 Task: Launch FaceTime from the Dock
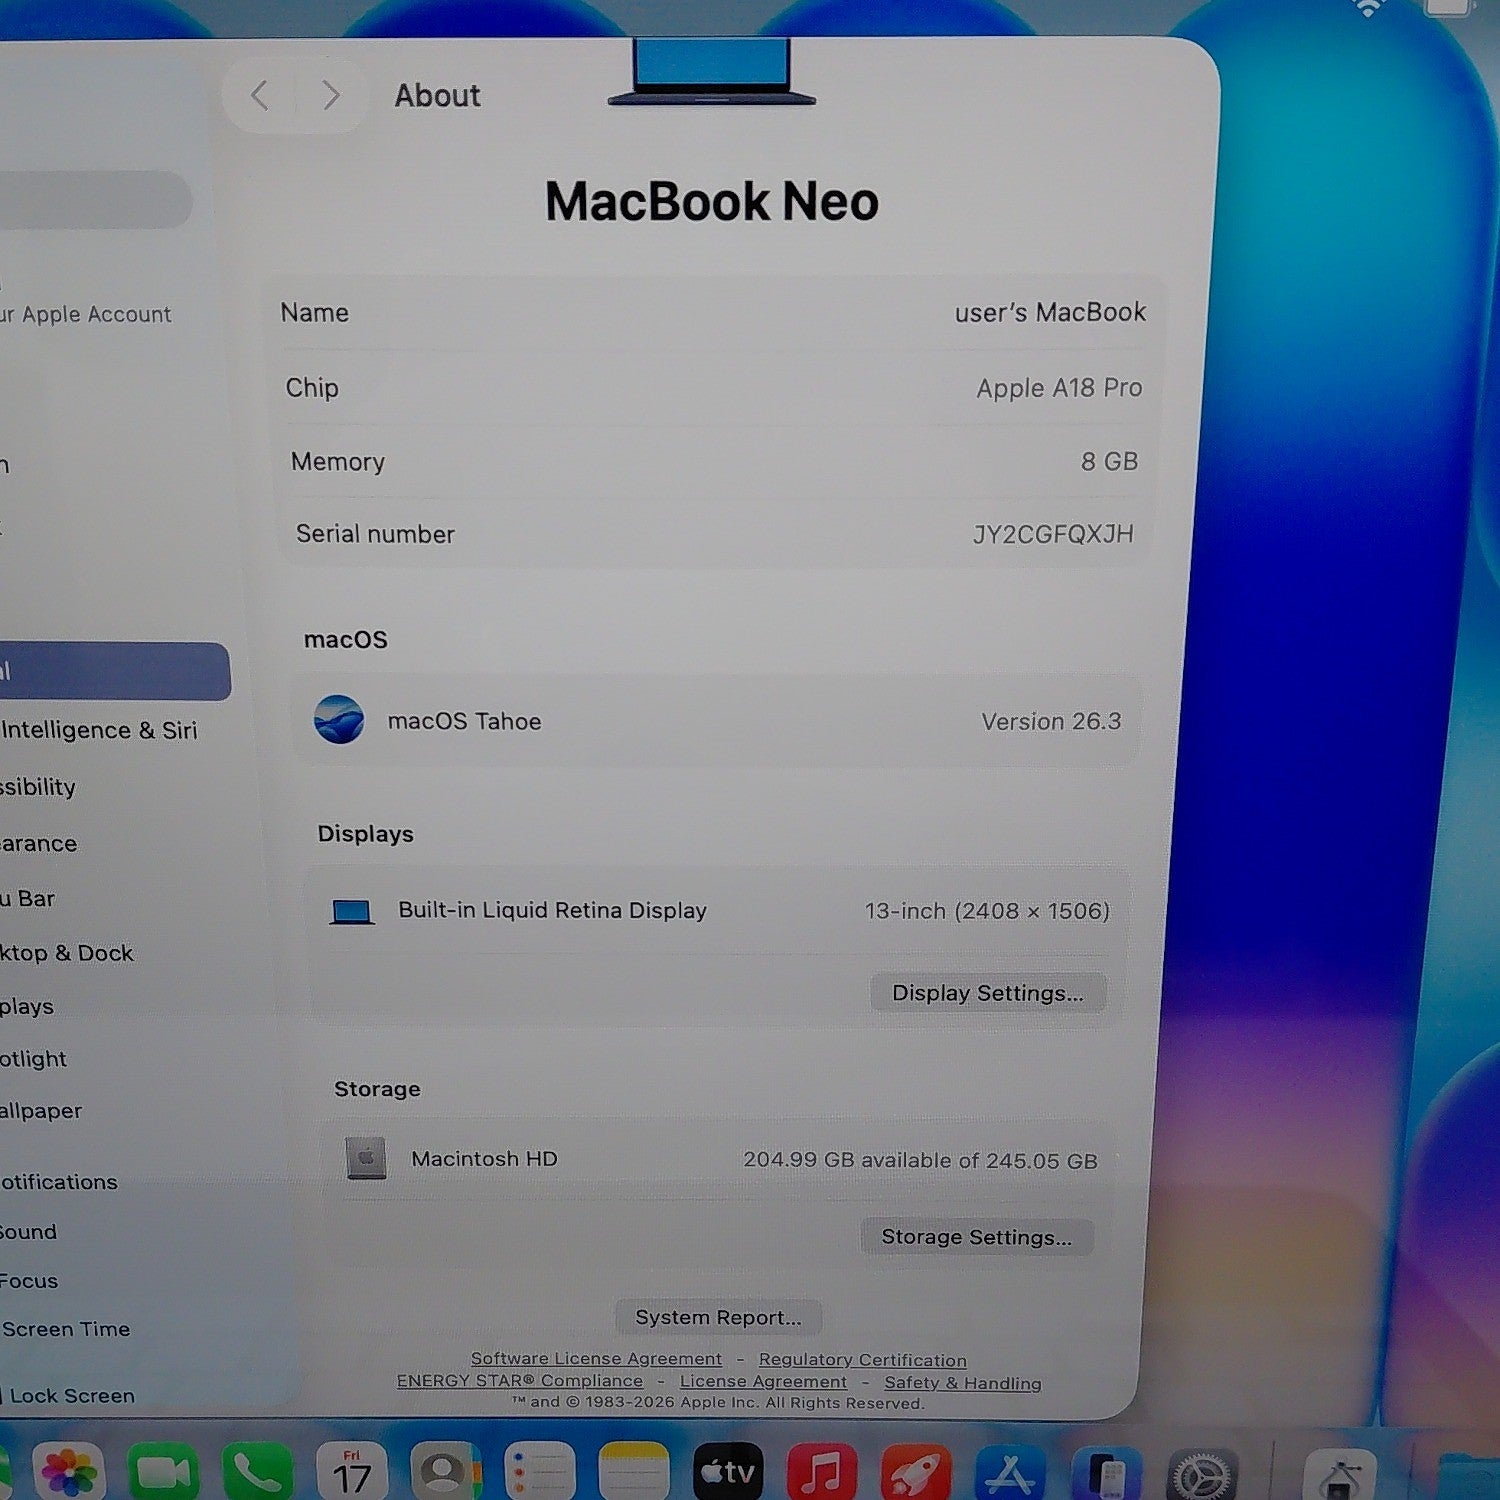(x=163, y=1473)
